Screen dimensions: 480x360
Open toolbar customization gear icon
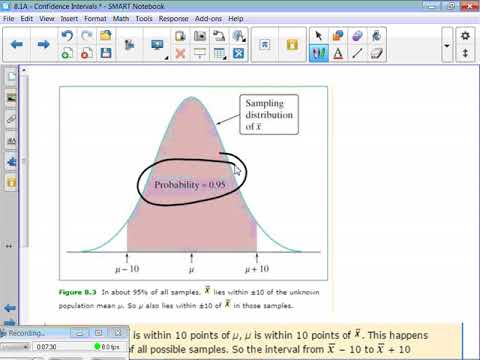tap(465, 36)
